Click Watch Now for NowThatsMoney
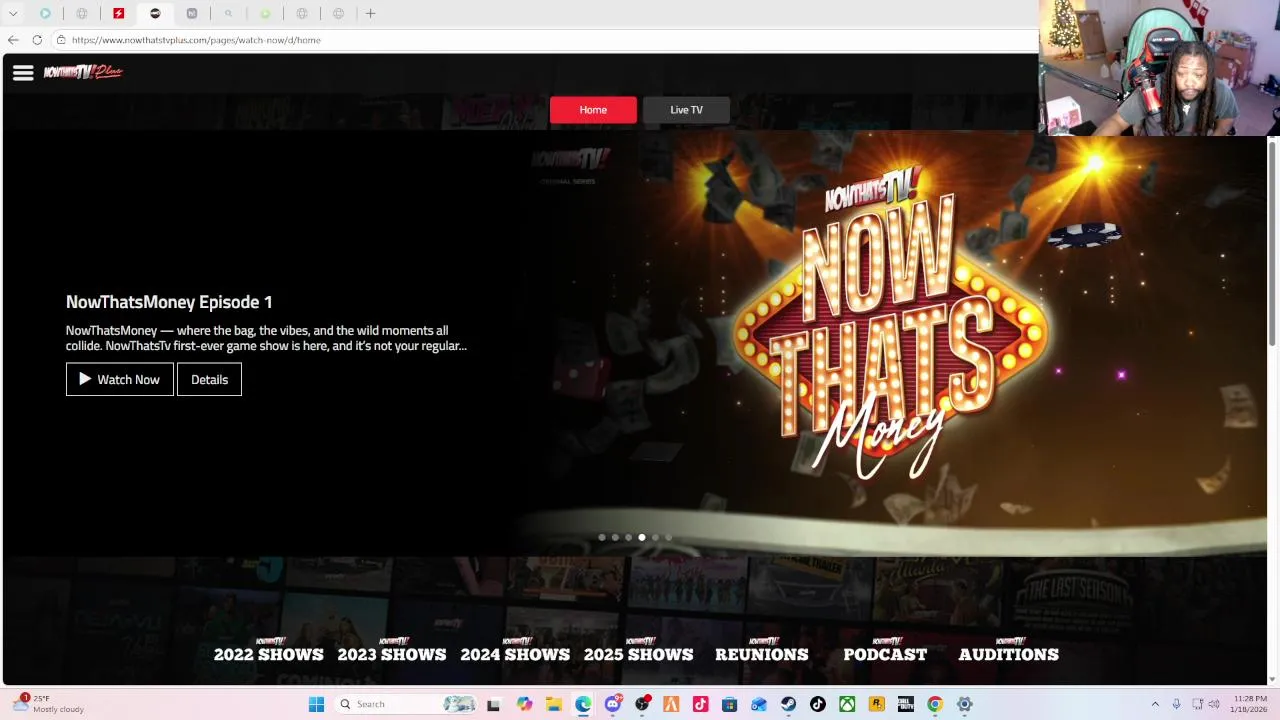 [120, 379]
